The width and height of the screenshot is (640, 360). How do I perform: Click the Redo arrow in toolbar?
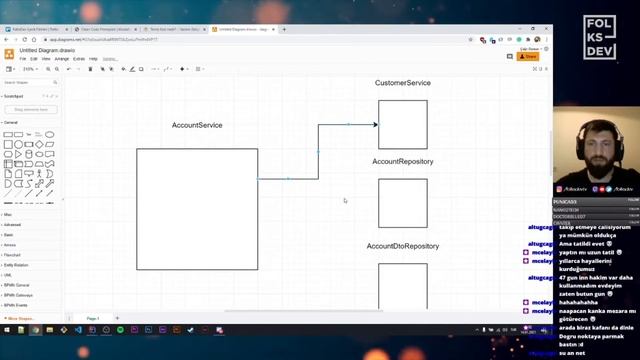click(x=78, y=69)
